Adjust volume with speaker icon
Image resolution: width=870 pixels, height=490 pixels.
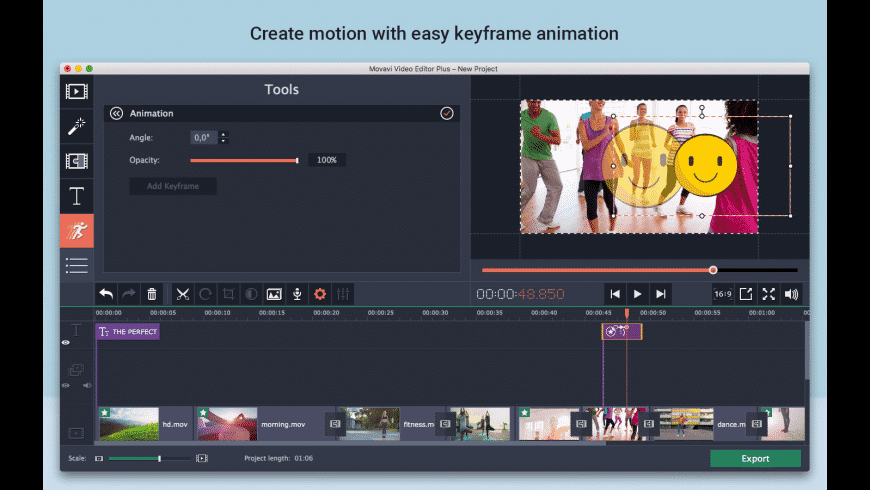(x=791, y=294)
